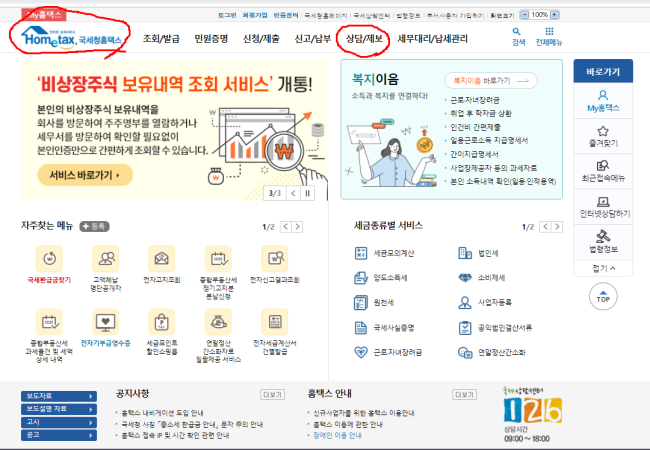Open 종합부동산세 정기고지분 분납신청 icon
Viewport: 650px width, 450px height.
(x=218, y=259)
